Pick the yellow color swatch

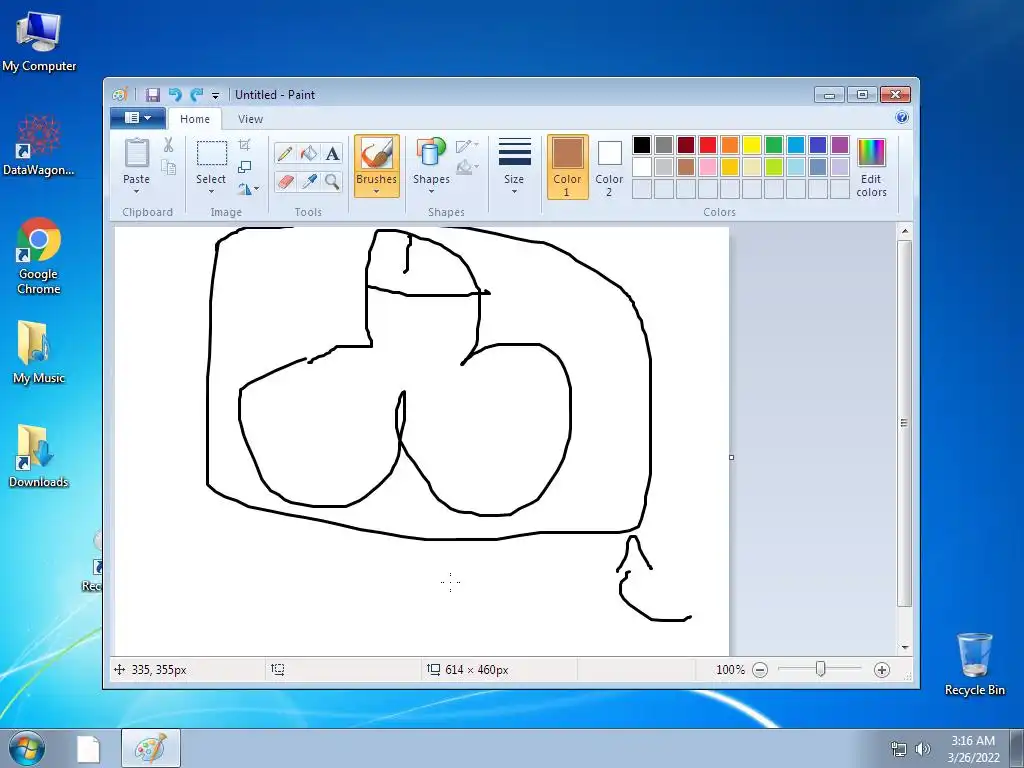[x=752, y=145]
